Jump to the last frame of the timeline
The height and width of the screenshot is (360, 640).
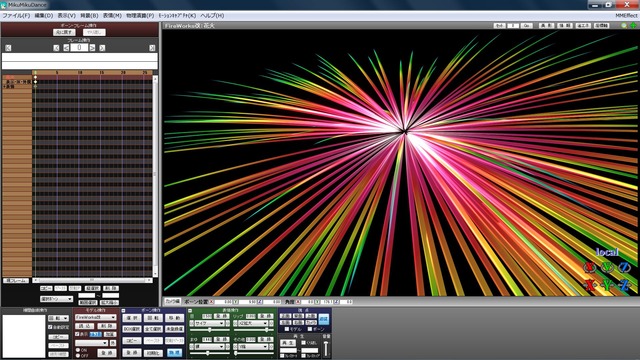point(152,48)
